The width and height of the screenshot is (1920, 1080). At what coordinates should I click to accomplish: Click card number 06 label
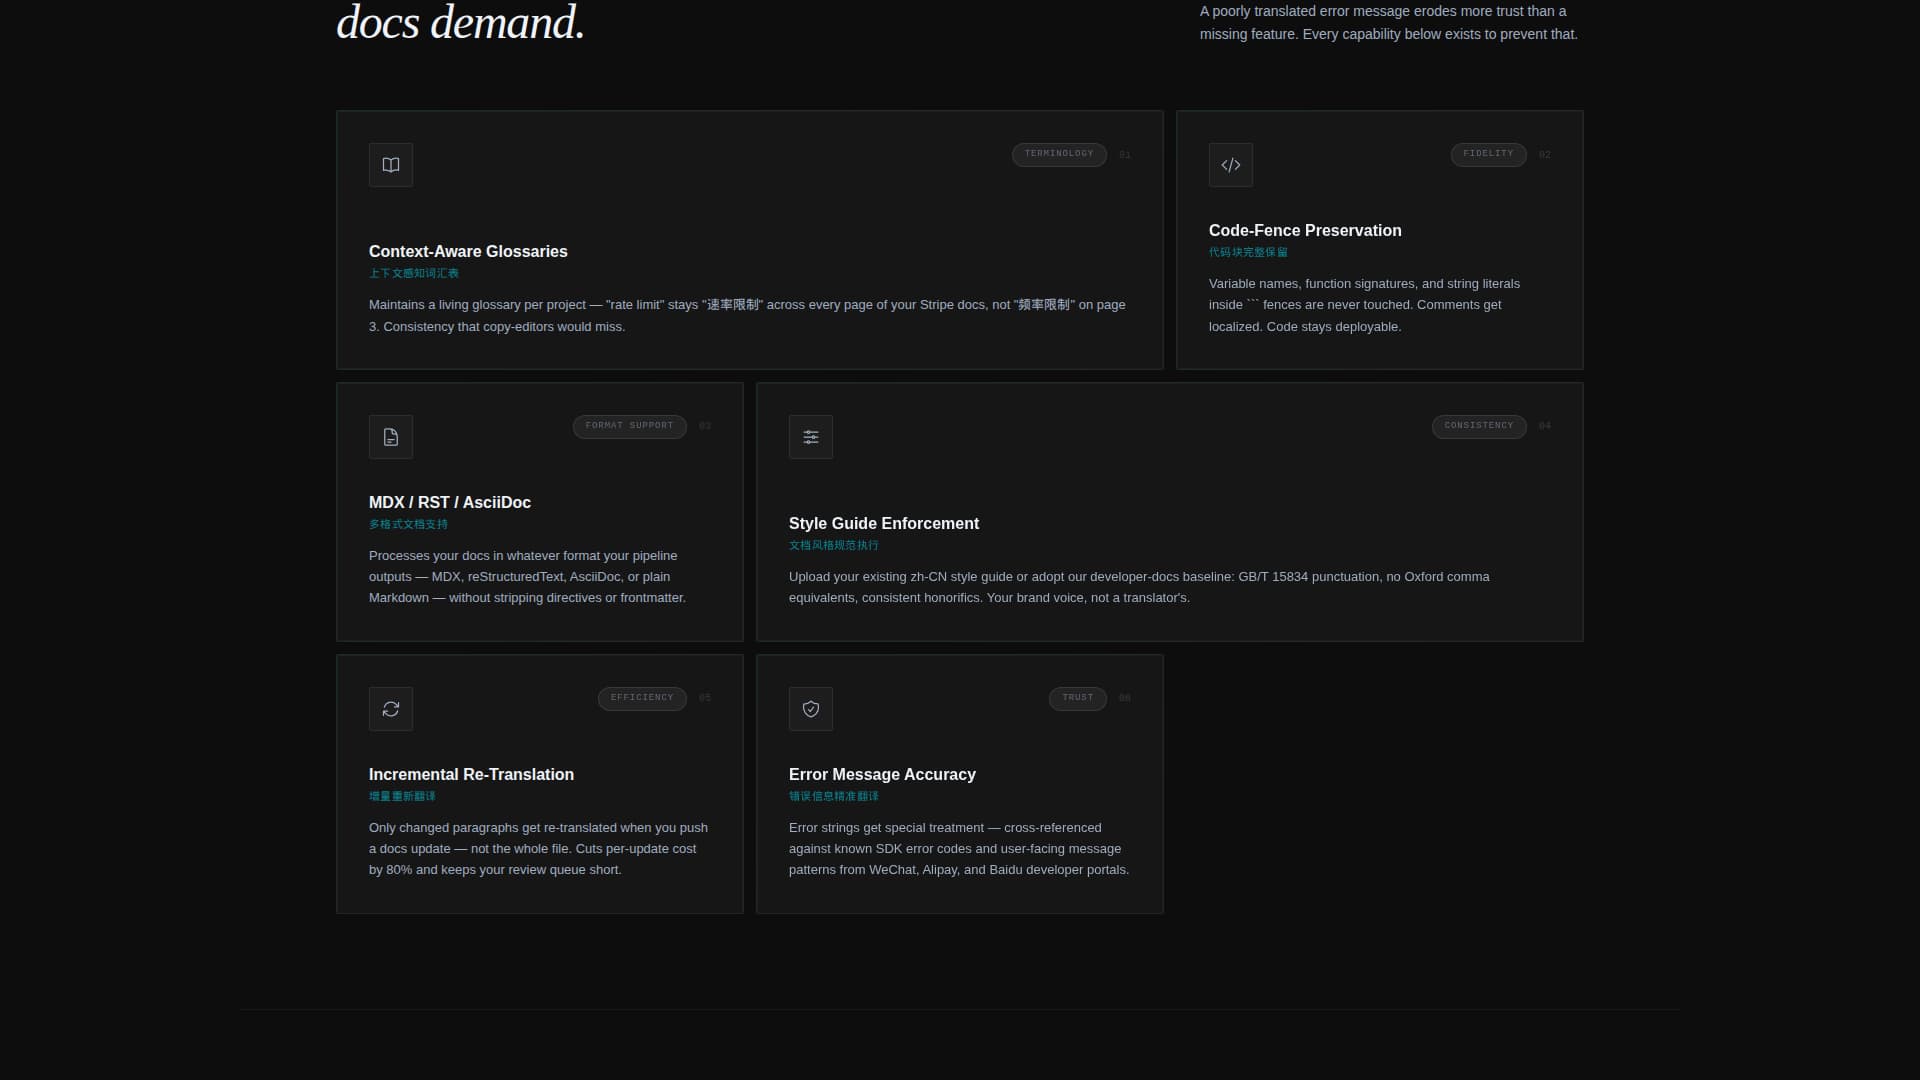(x=1125, y=699)
